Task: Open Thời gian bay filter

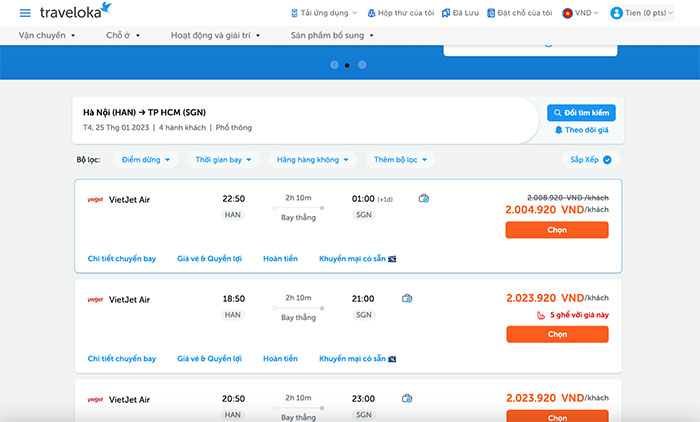Action: (x=223, y=159)
